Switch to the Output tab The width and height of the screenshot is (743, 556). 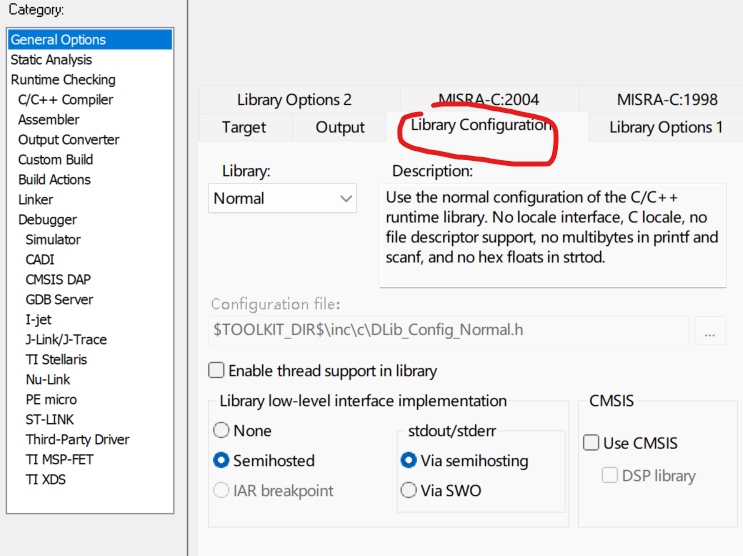(340, 127)
